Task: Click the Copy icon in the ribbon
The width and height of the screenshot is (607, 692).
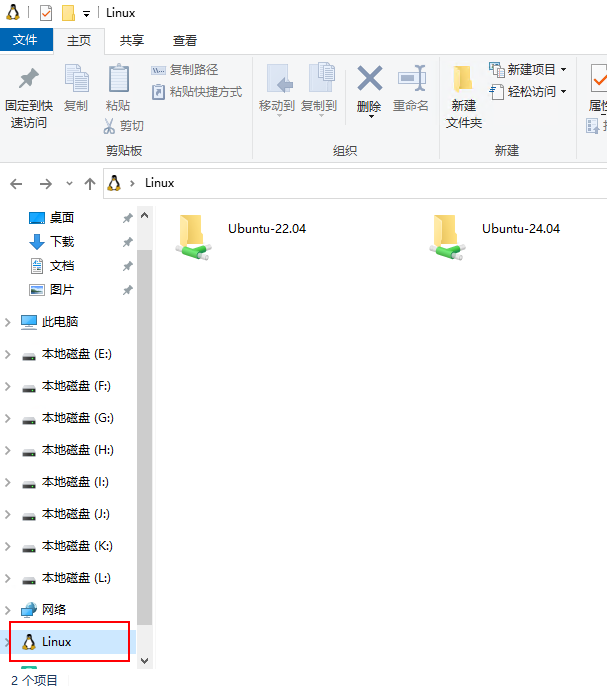Action: click(x=76, y=78)
